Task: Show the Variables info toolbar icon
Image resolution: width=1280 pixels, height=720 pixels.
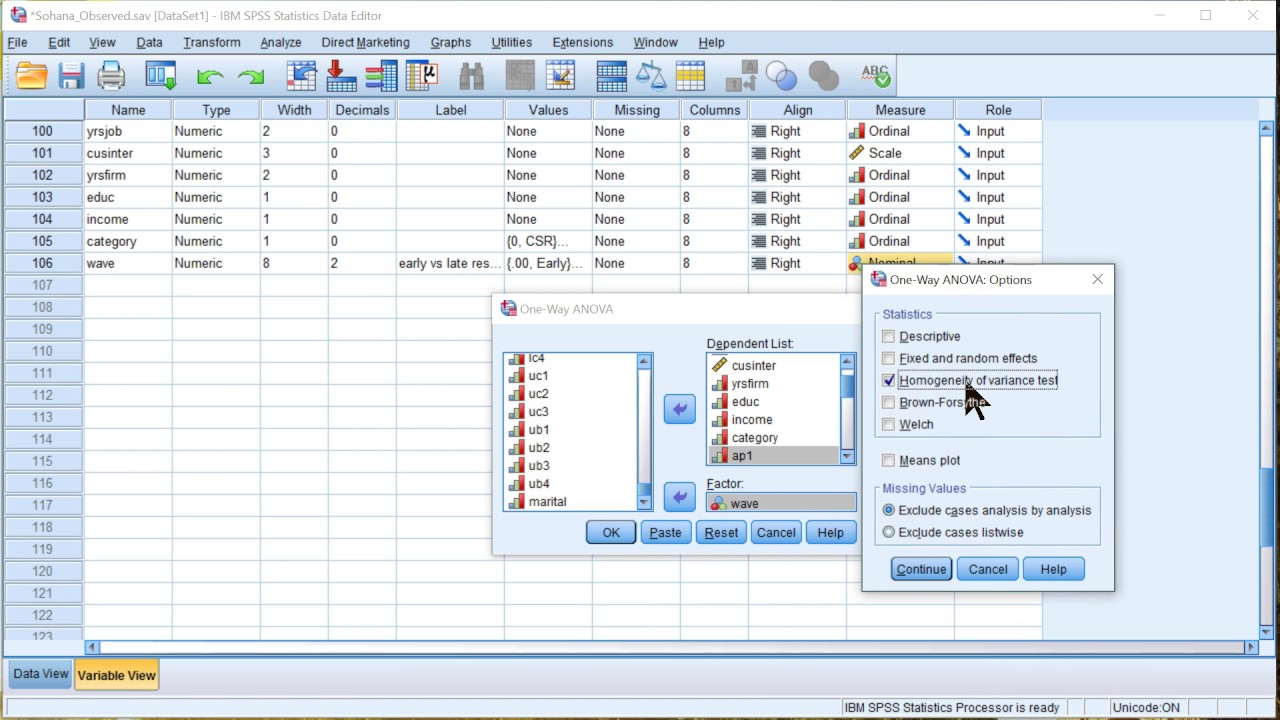Action: click(x=382, y=76)
